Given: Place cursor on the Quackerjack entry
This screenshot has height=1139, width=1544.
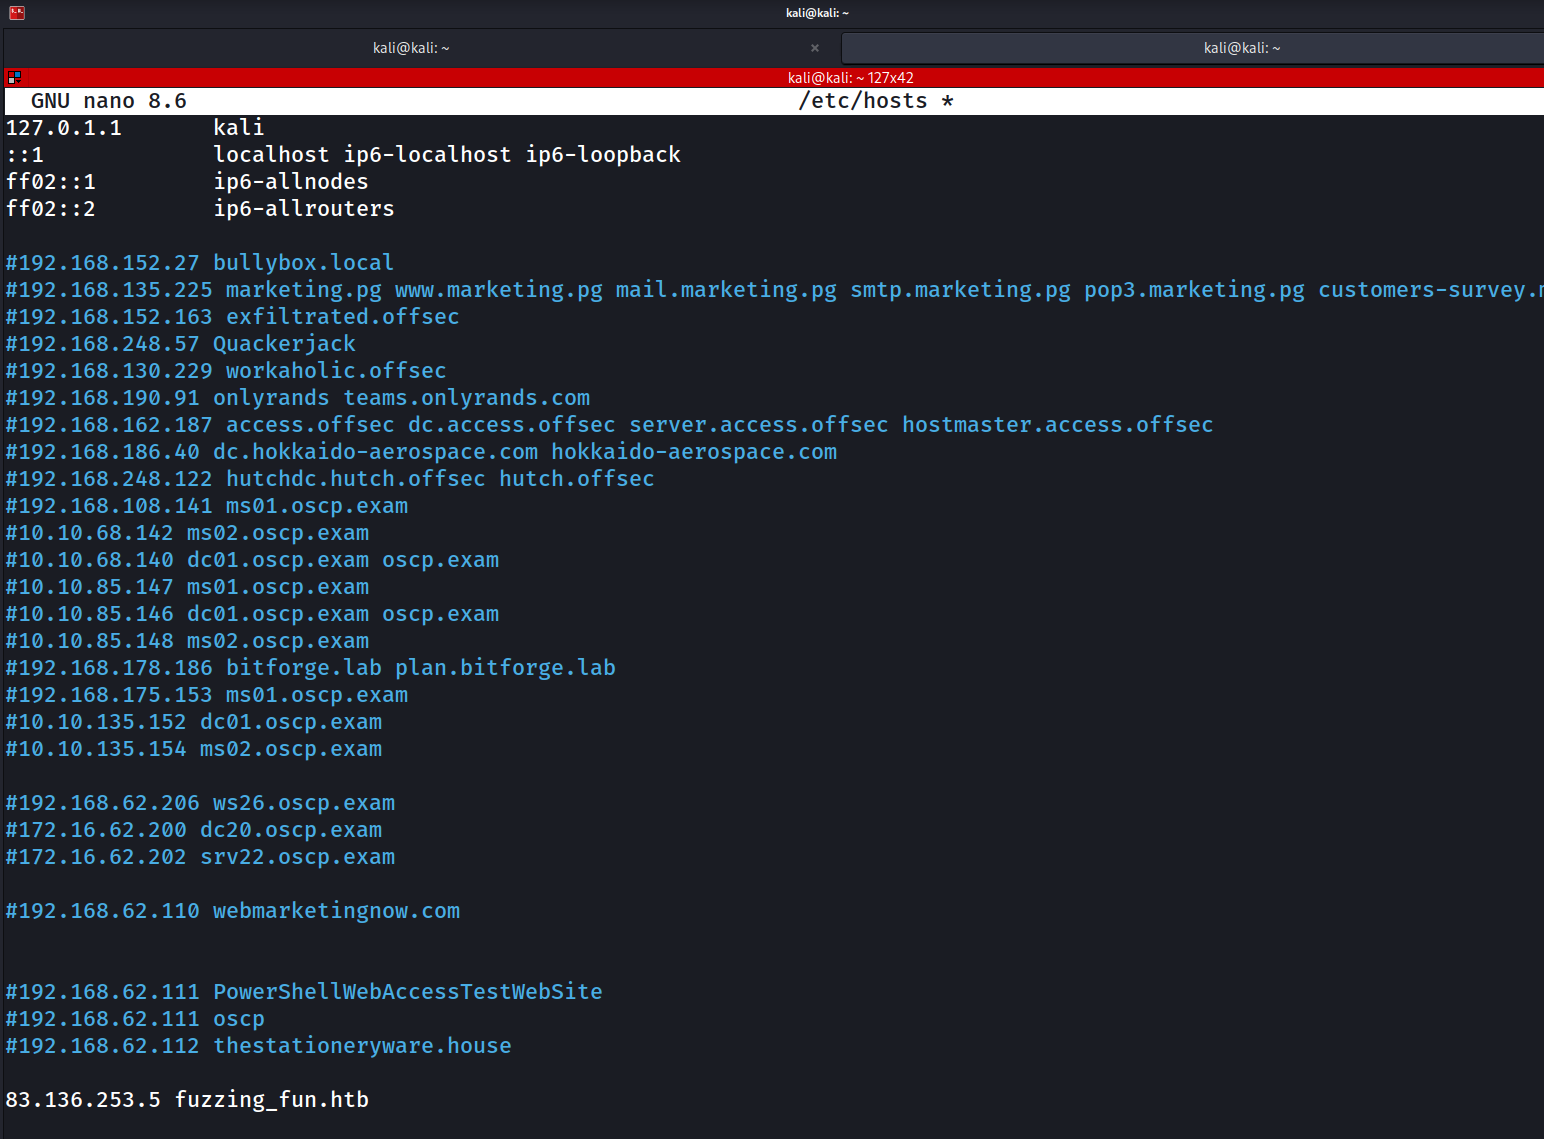Looking at the screenshot, I should (x=284, y=344).
